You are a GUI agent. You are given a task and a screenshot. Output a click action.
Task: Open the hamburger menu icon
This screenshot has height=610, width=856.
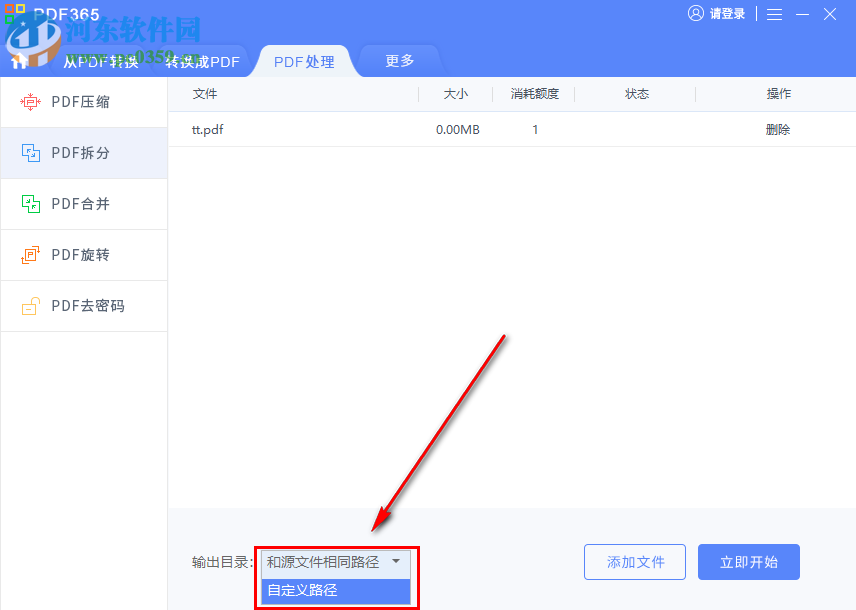point(775,14)
